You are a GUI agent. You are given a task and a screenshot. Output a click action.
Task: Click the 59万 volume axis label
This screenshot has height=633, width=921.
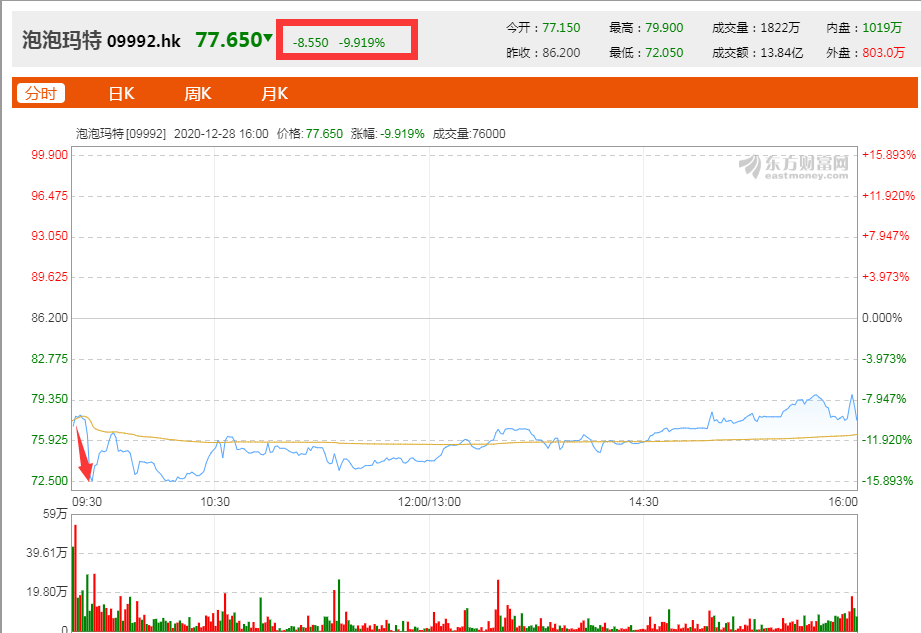coord(55,514)
